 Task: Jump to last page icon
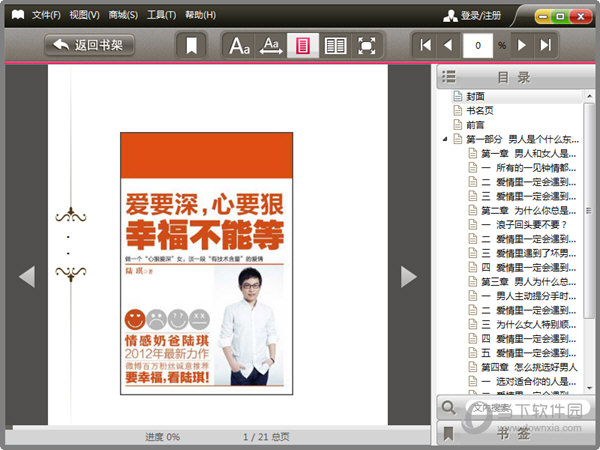(x=546, y=45)
